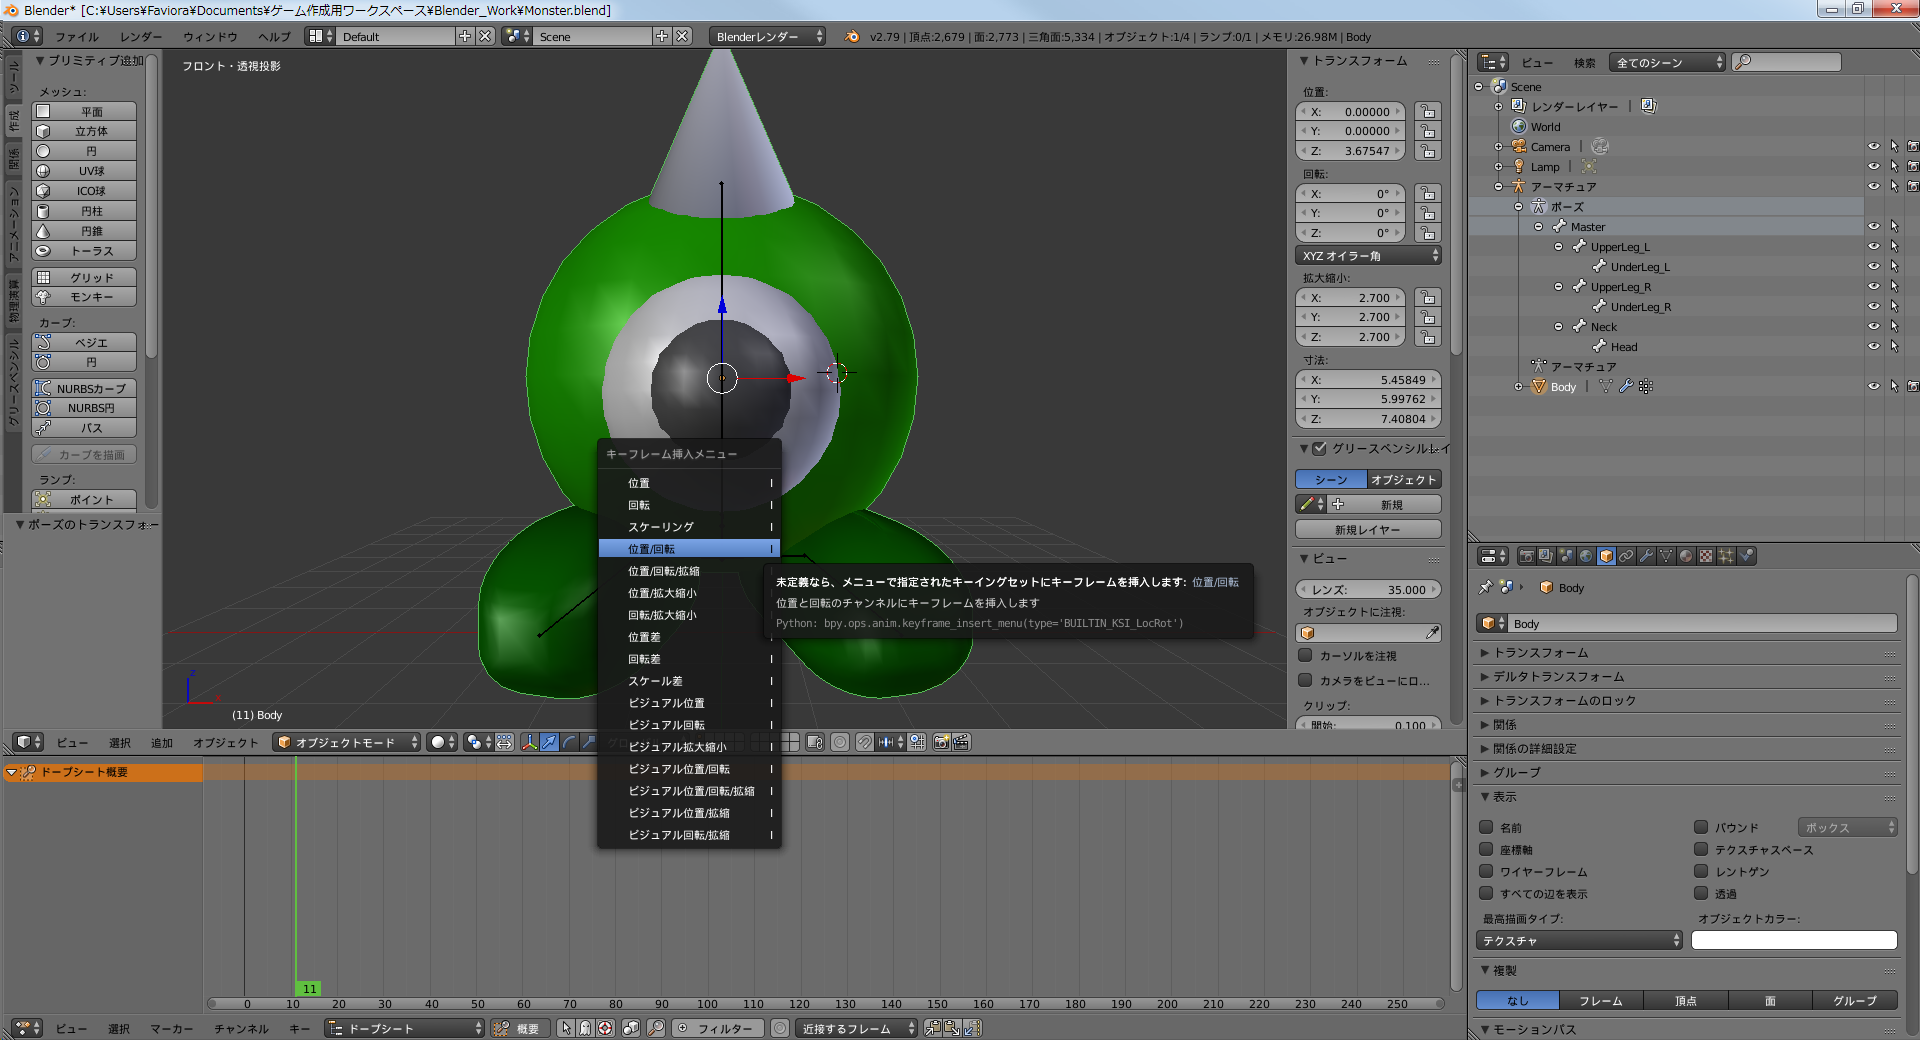Toggle the 3D manipulator widget icon
This screenshot has height=1040, width=1920.
pos(530,742)
